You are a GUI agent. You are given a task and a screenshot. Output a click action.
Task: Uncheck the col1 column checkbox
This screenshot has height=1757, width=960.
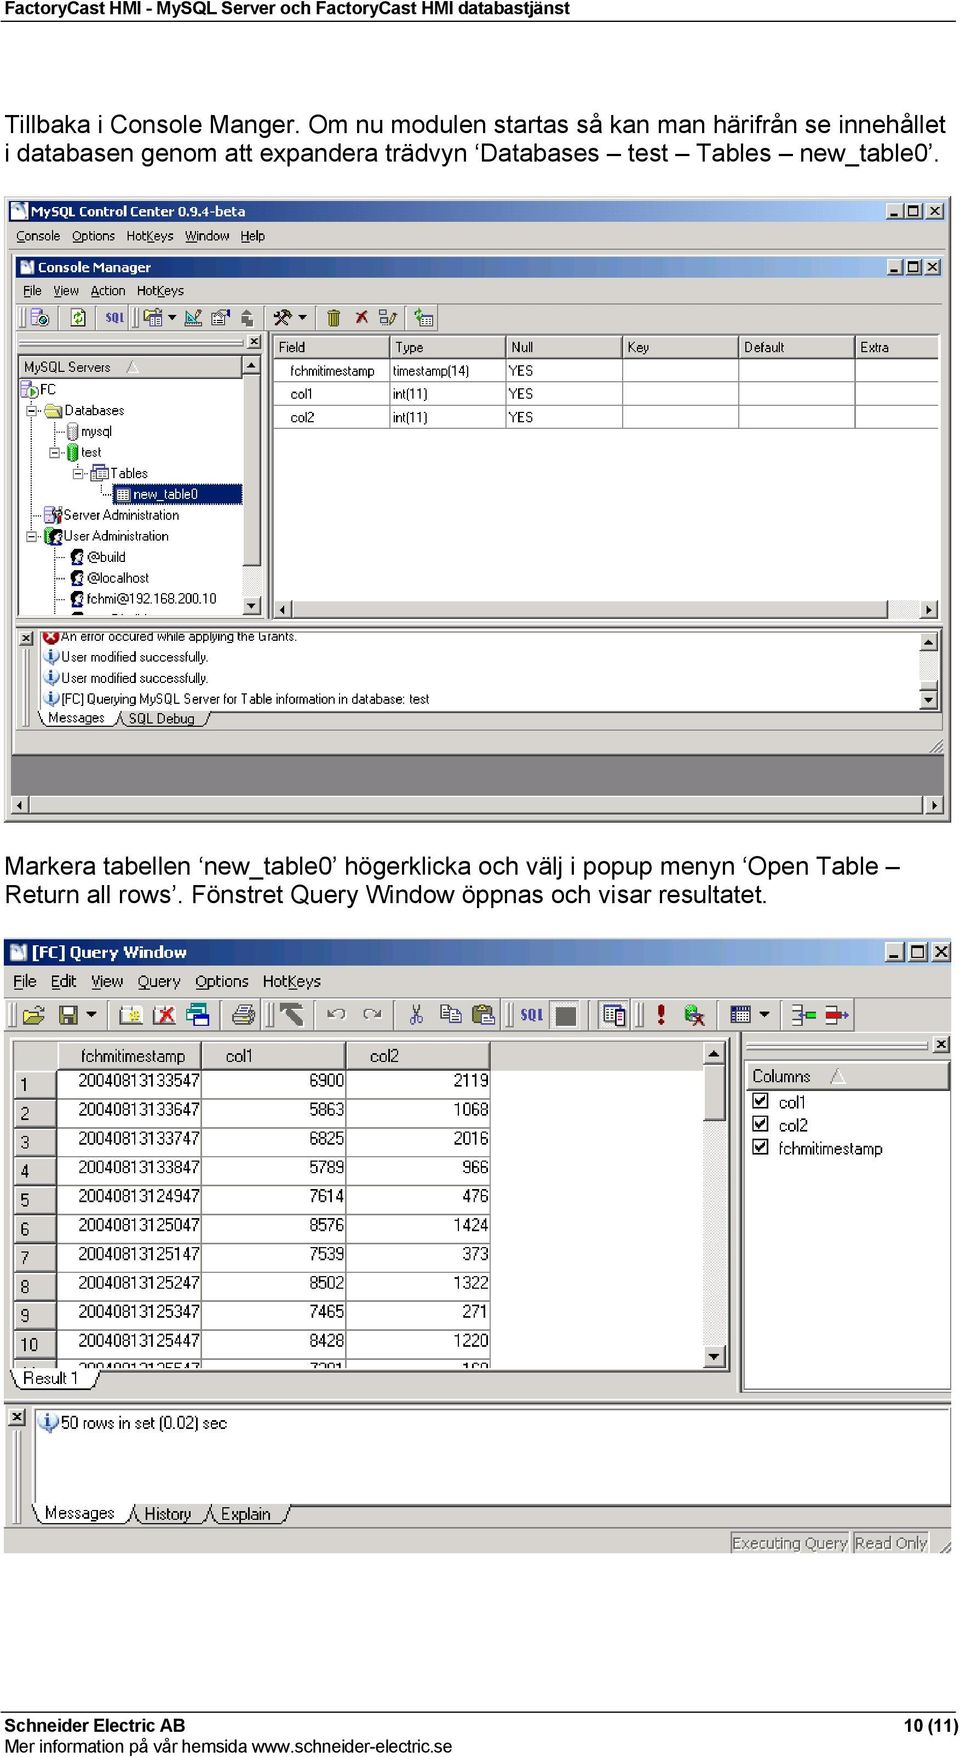760,1101
